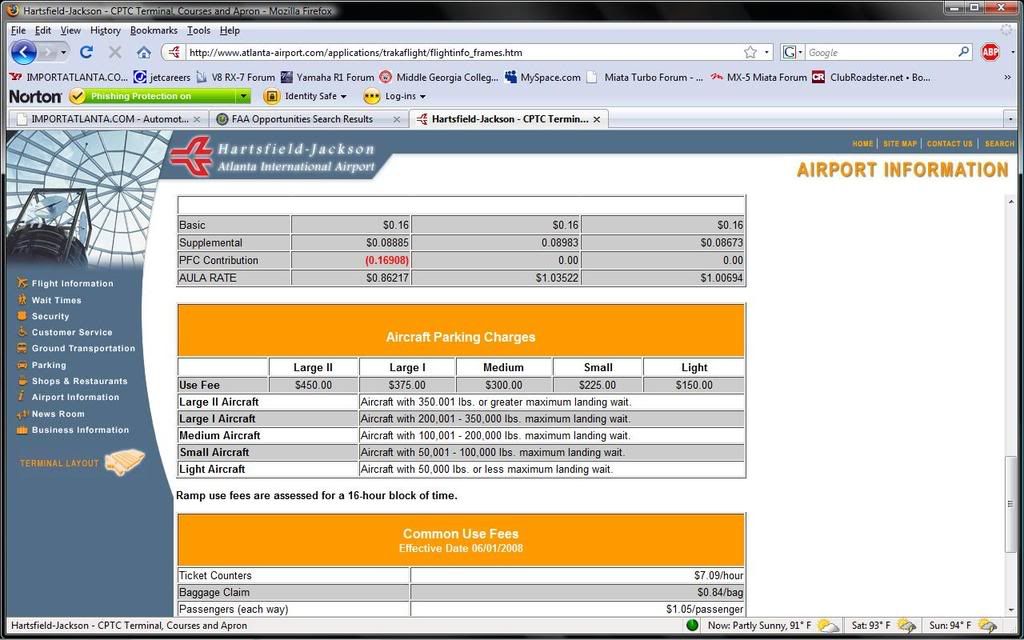Open the Shops & Restaurants link
This screenshot has height=640, width=1024.
click(79, 381)
